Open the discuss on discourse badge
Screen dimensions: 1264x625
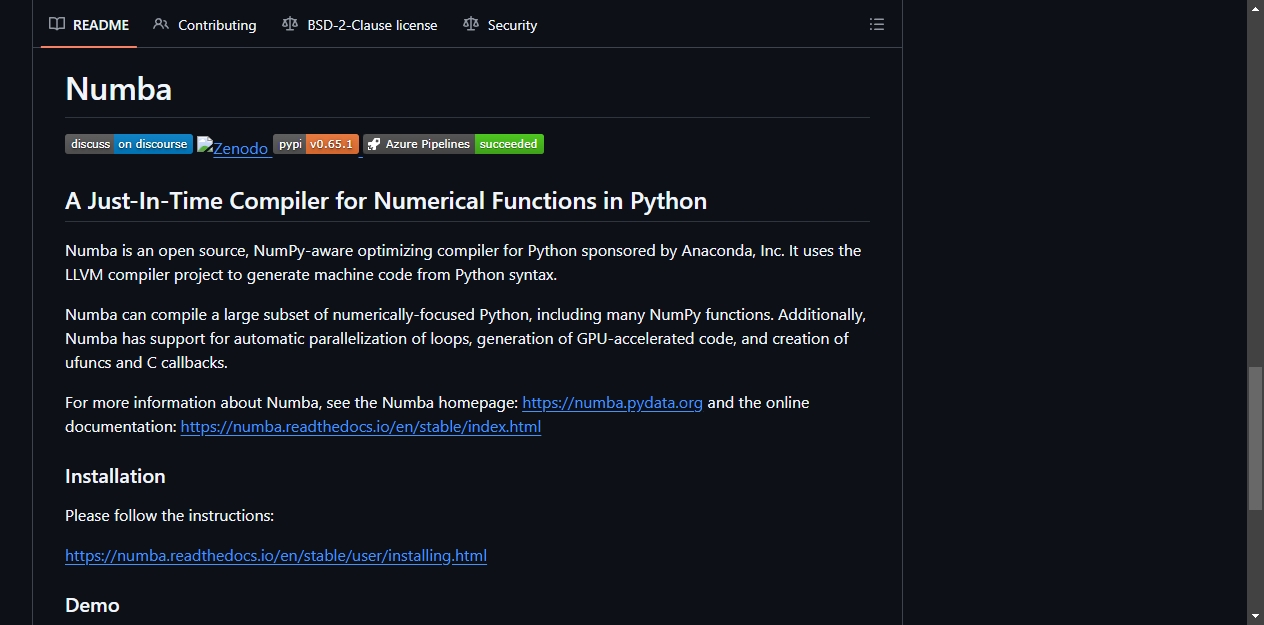click(129, 144)
